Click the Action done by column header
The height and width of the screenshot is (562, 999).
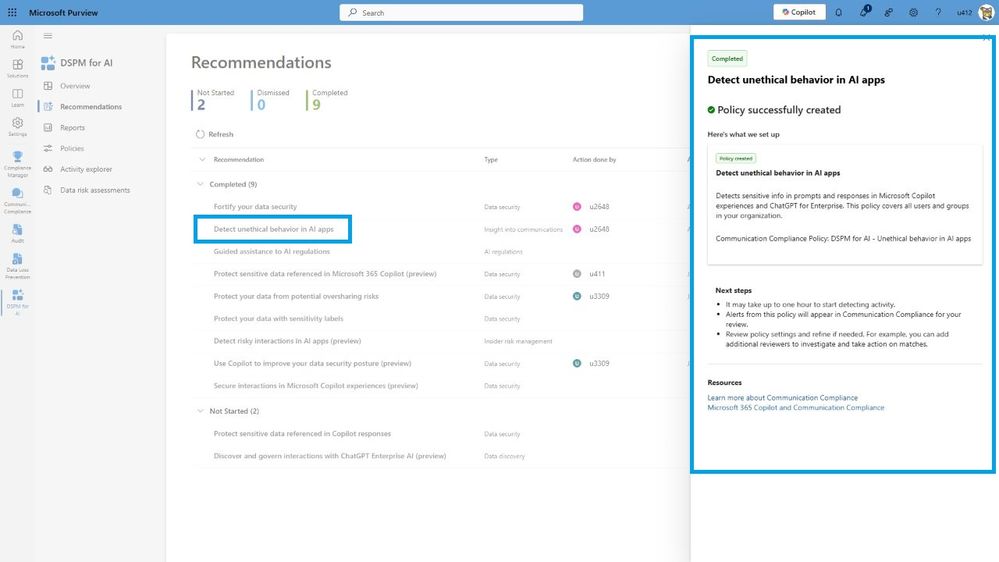pyautogui.click(x=594, y=160)
